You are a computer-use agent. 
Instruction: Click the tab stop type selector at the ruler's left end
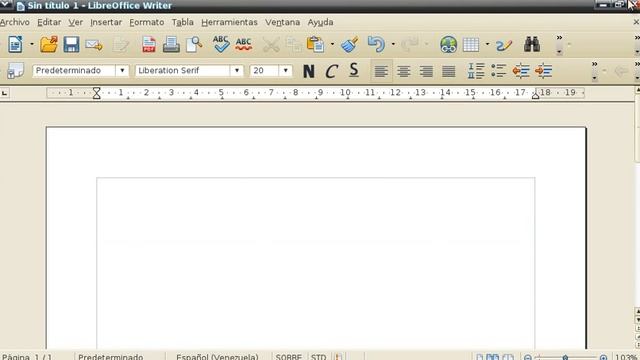4,93
